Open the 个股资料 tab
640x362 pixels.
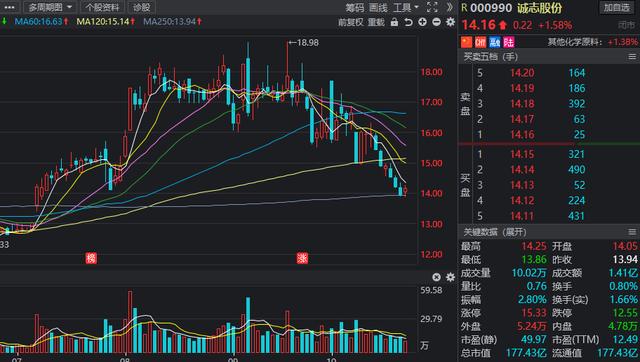click(x=102, y=7)
